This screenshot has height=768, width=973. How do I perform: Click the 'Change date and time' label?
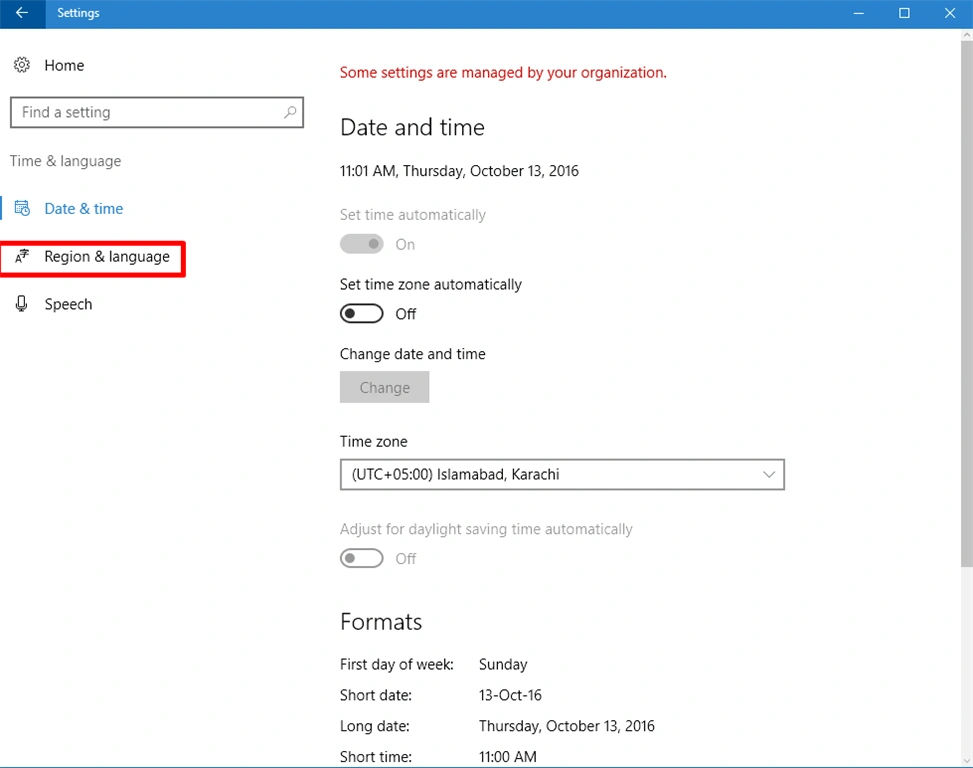[x=413, y=354]
